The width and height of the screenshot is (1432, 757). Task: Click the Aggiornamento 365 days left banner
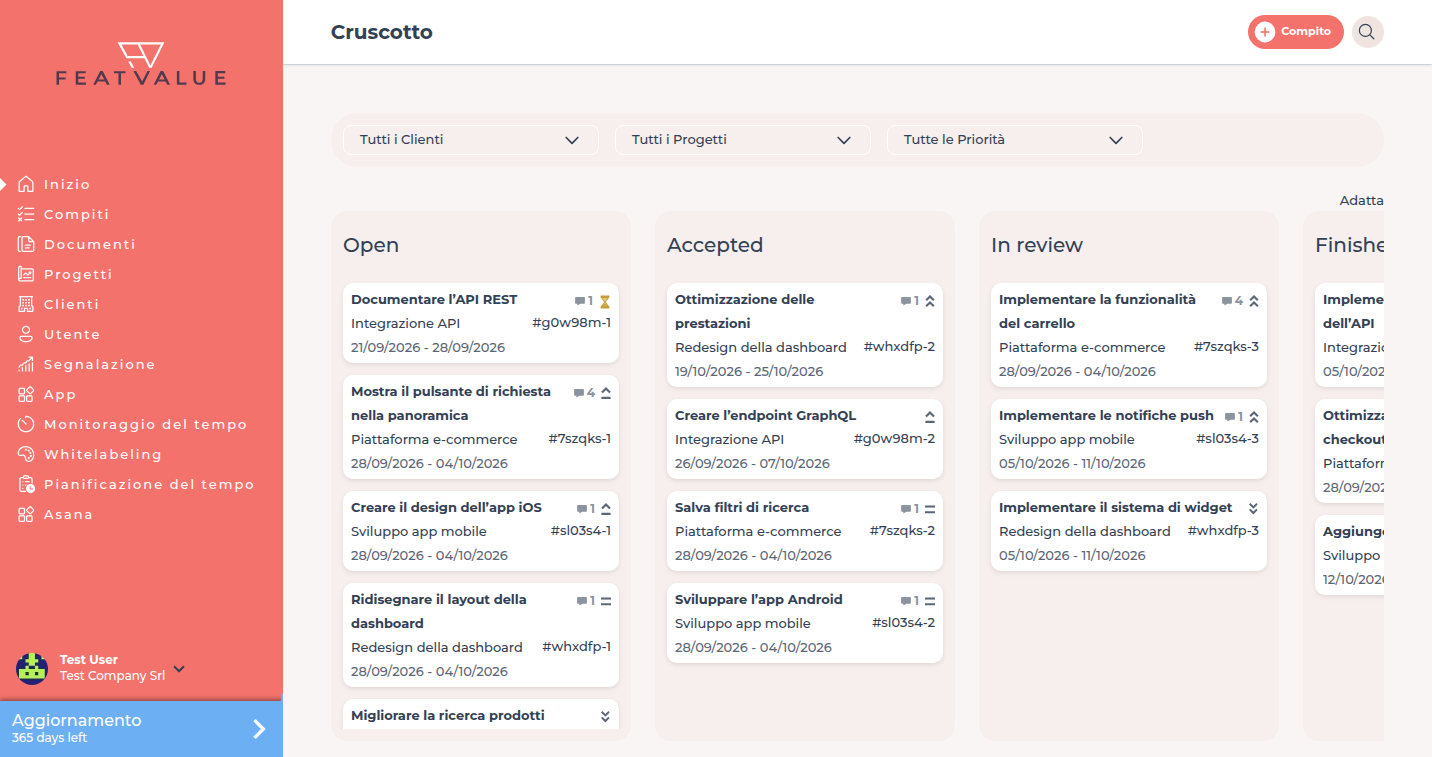tap(141, 729)
